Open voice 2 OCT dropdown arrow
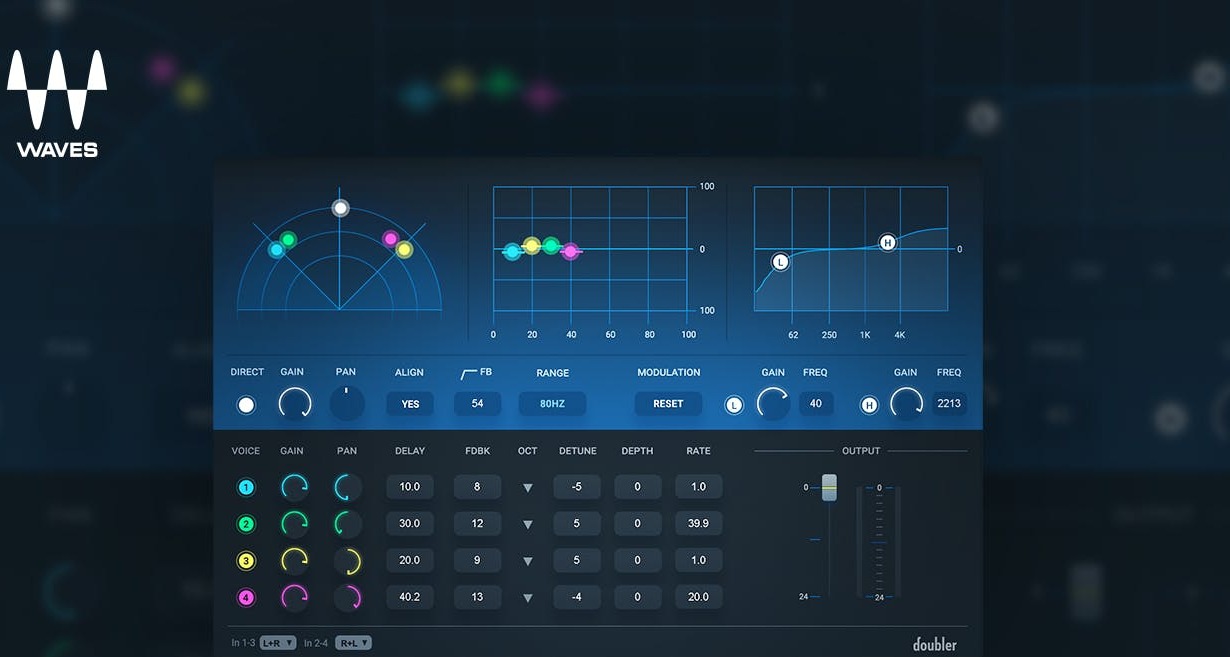This screenshot has height=657, width=1230. coord(528,525)
